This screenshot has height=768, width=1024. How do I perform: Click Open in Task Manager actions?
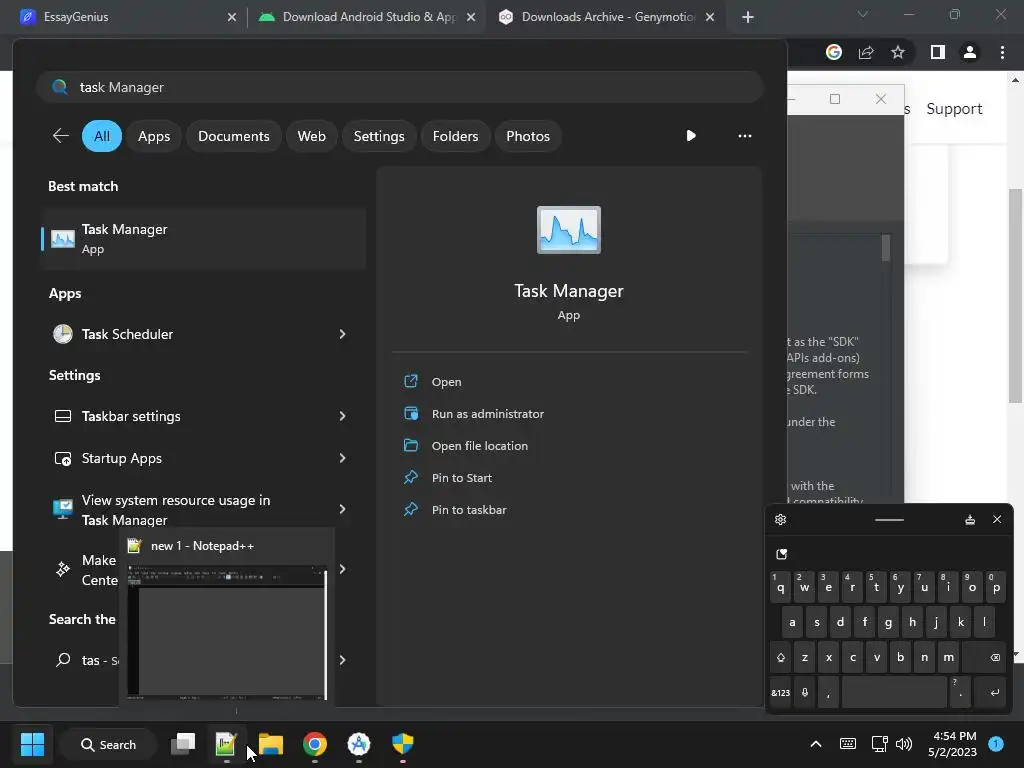point(446,381)
